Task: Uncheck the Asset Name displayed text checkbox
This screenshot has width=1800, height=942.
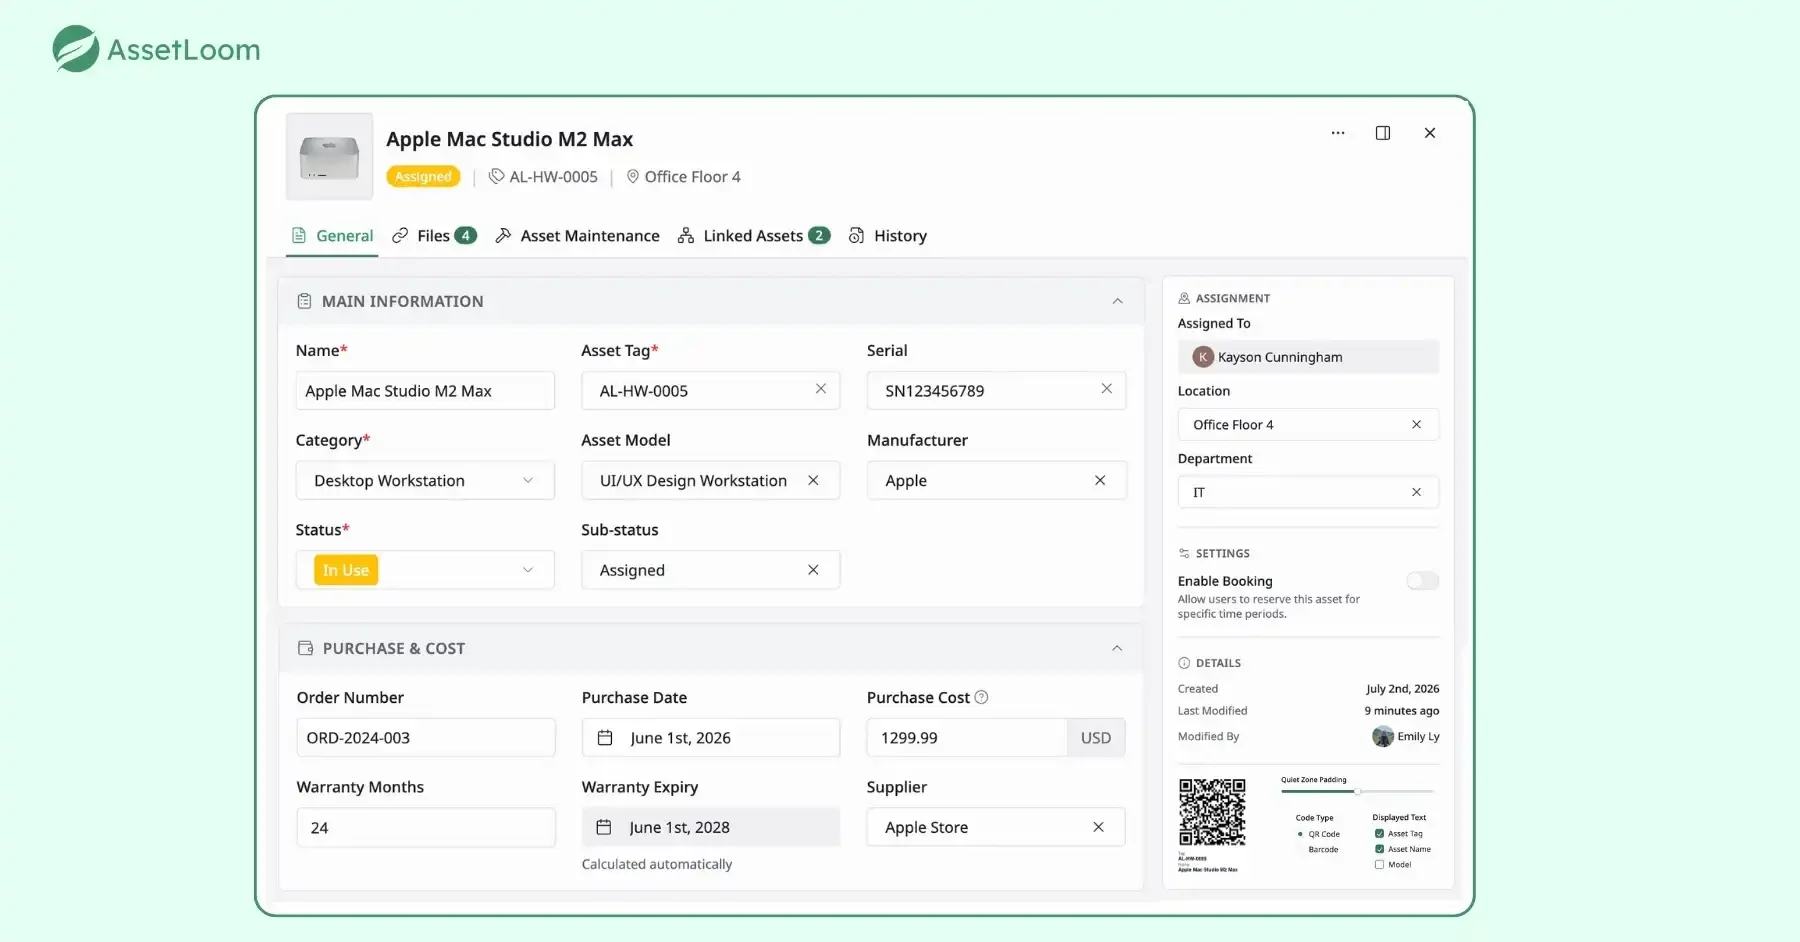Action: click(1379, 849)
